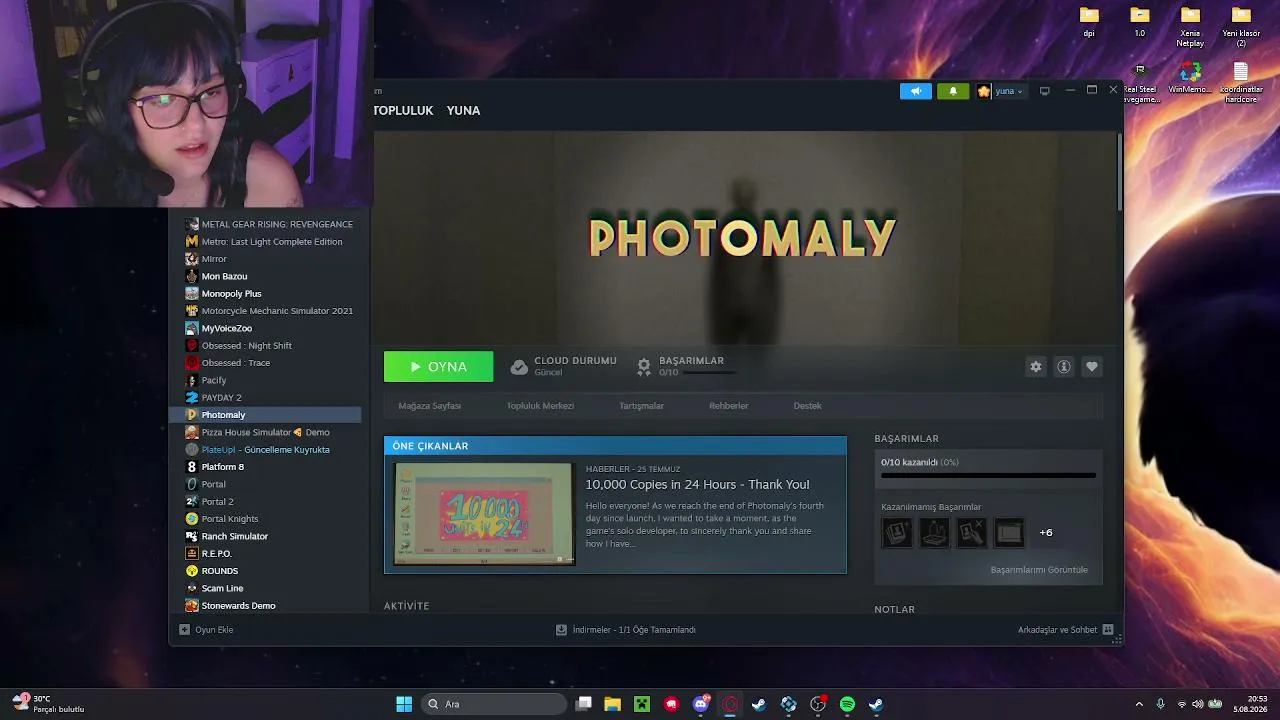This screenshot has width=1280, height=720.
Task: Open File Explorer from taskbar
Action: point(612,704)
